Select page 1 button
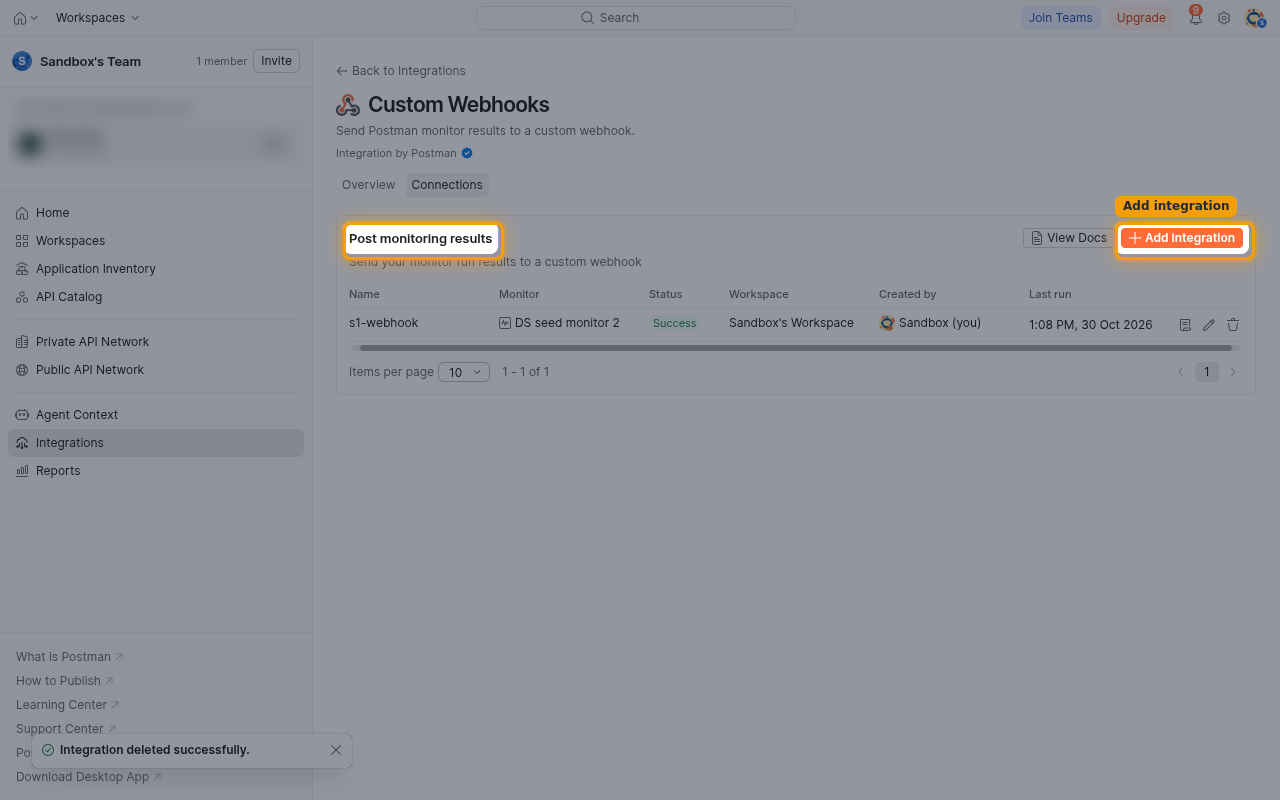The height and width of the screenshot is (800, 1280). 1207,372
